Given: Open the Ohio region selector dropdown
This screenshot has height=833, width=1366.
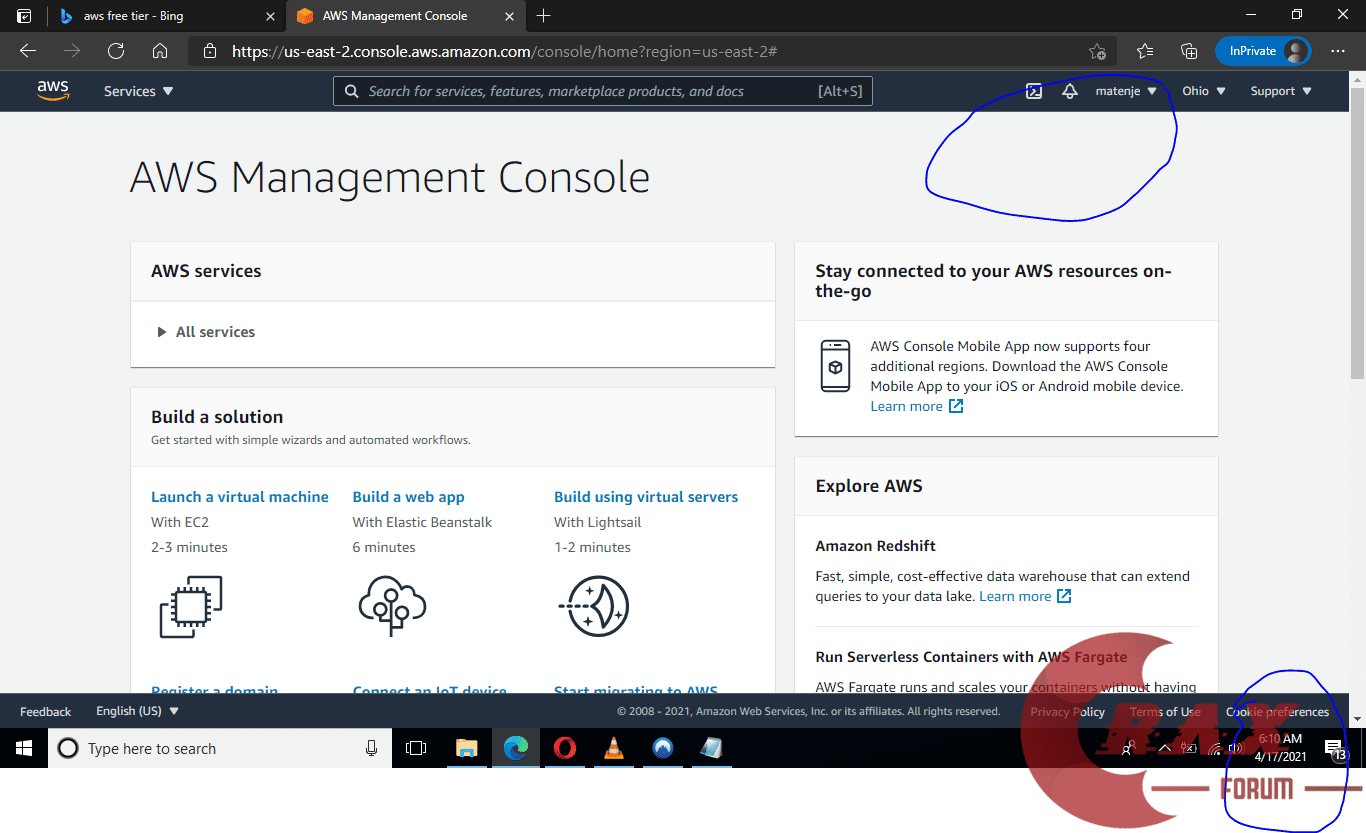Looking at the screenshot, I should click(1203, 91).
